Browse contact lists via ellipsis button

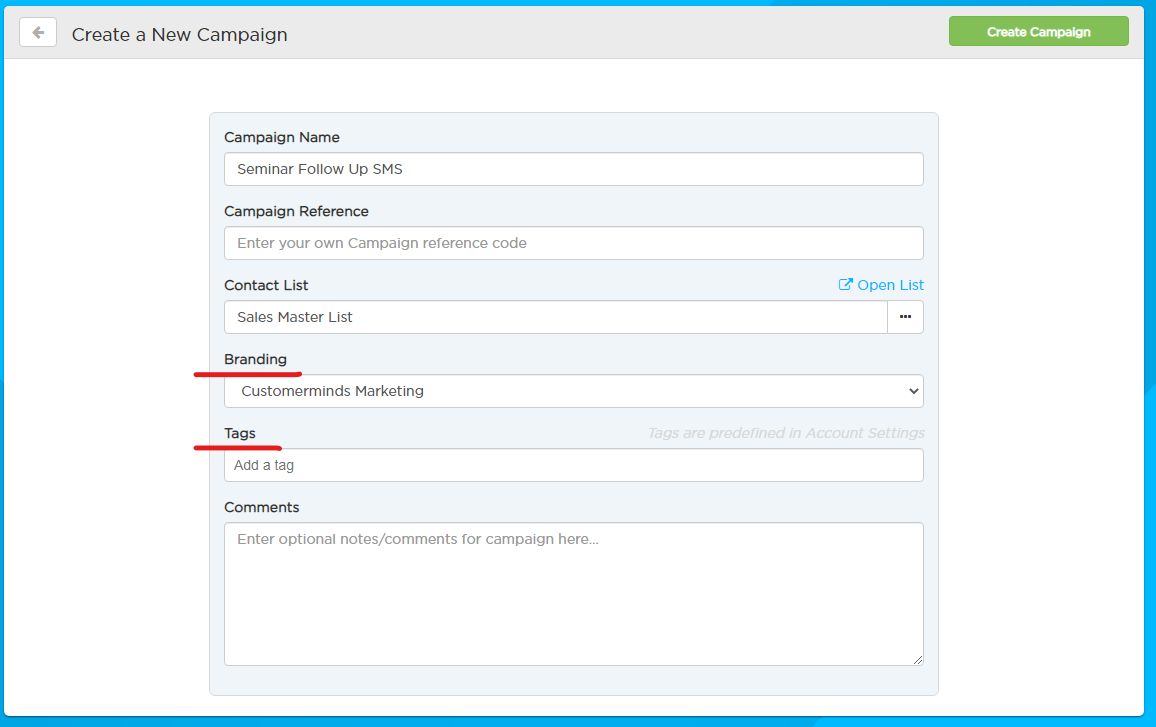tap(905, 317)
